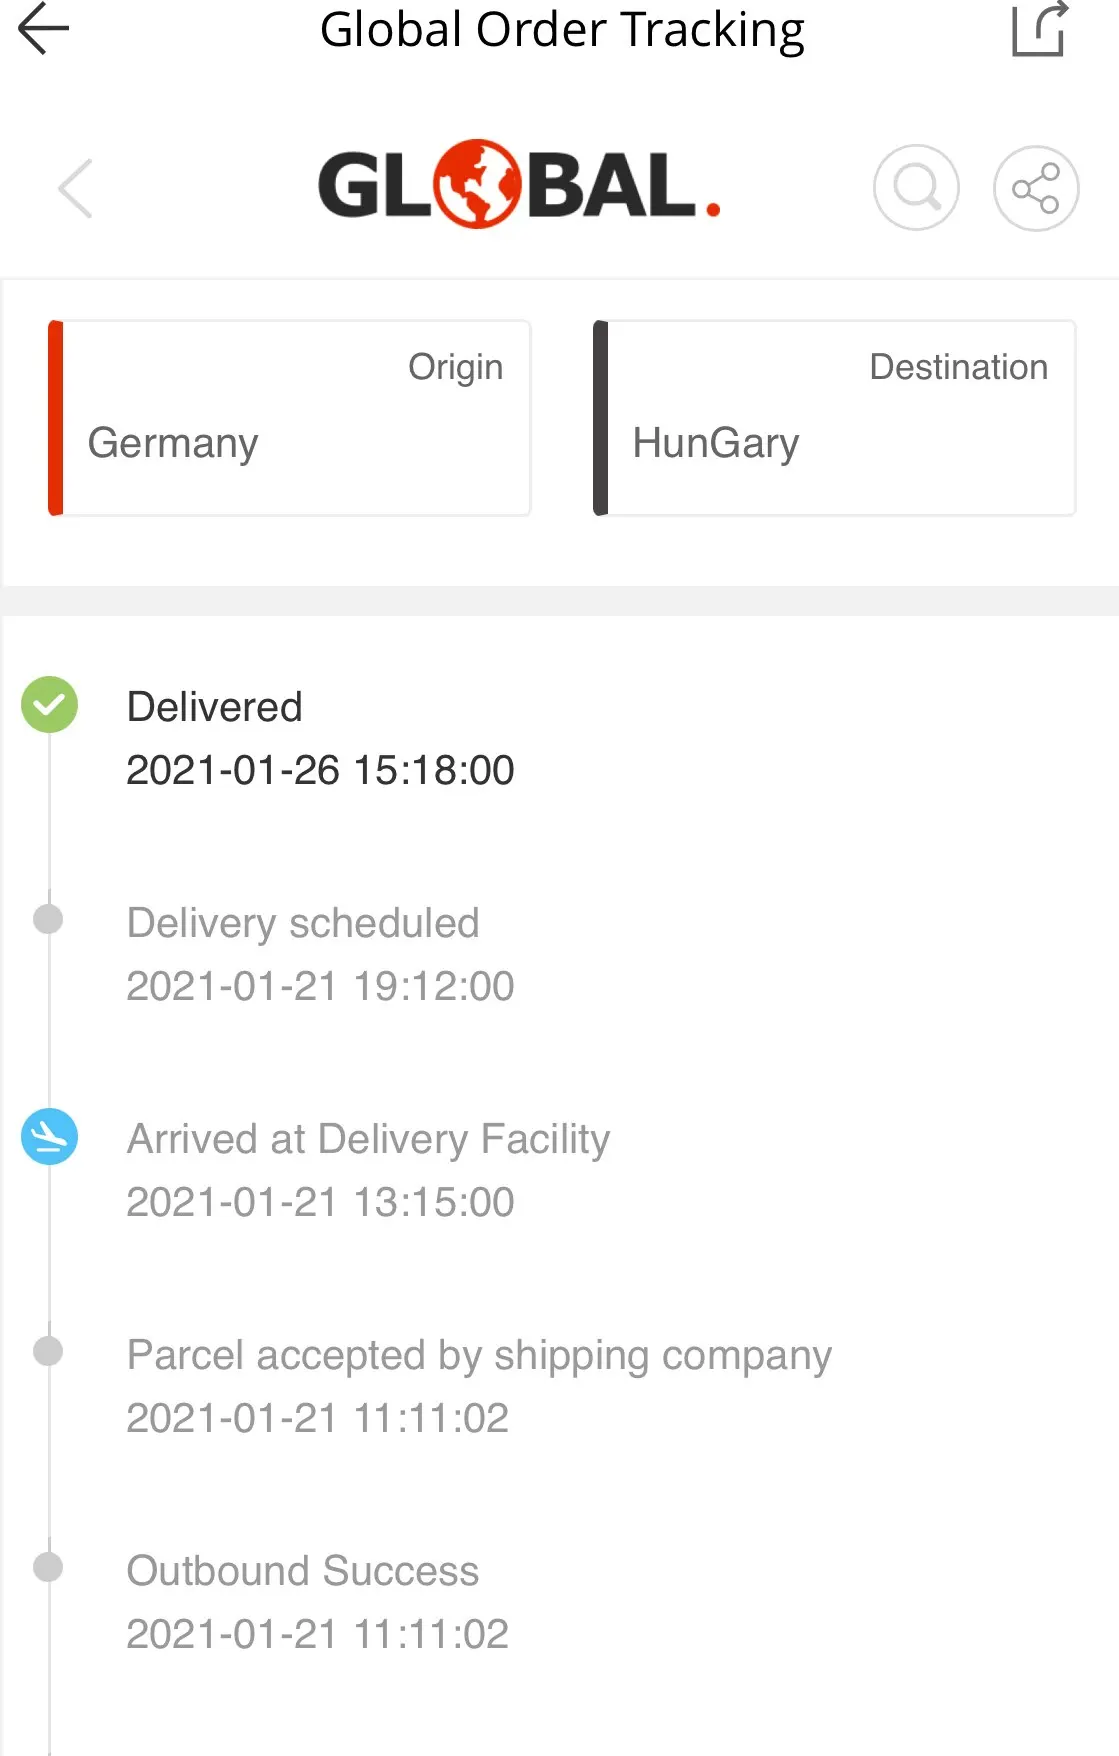Select the Destination HunGary card

[x=835, y=418]
